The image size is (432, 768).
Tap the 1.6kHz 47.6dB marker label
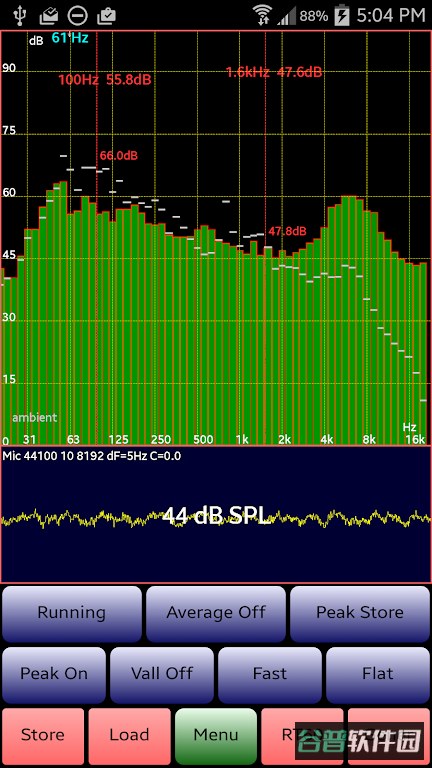tap(274, 72)
